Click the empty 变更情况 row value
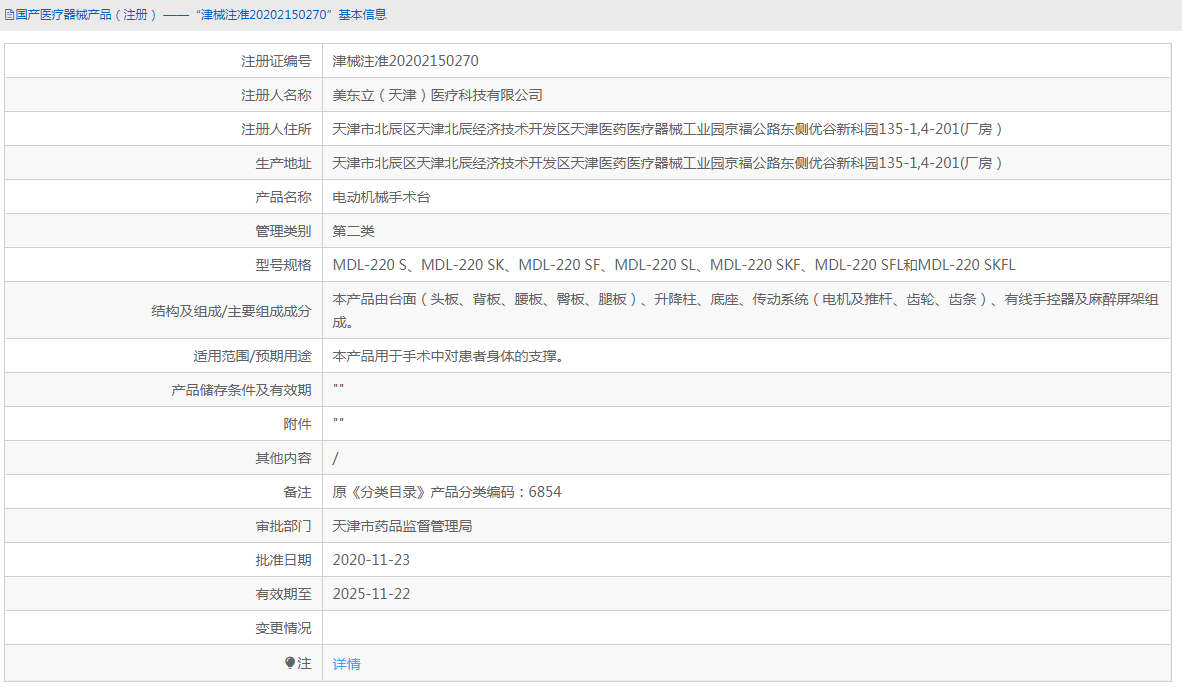This screenshot has height=689, width=1182. tap(600, 628)
